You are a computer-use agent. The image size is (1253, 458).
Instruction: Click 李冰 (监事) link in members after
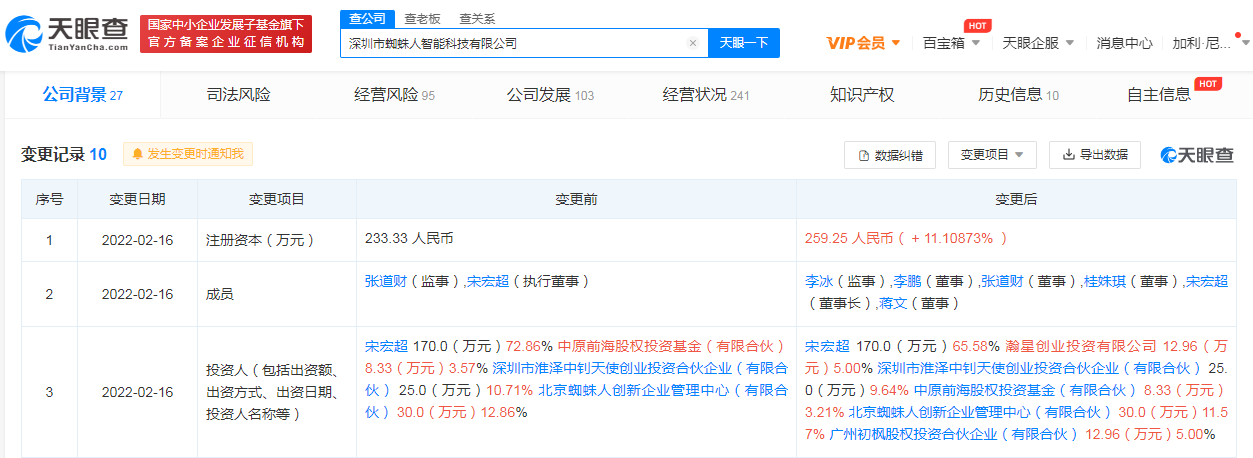pos(818,283)
